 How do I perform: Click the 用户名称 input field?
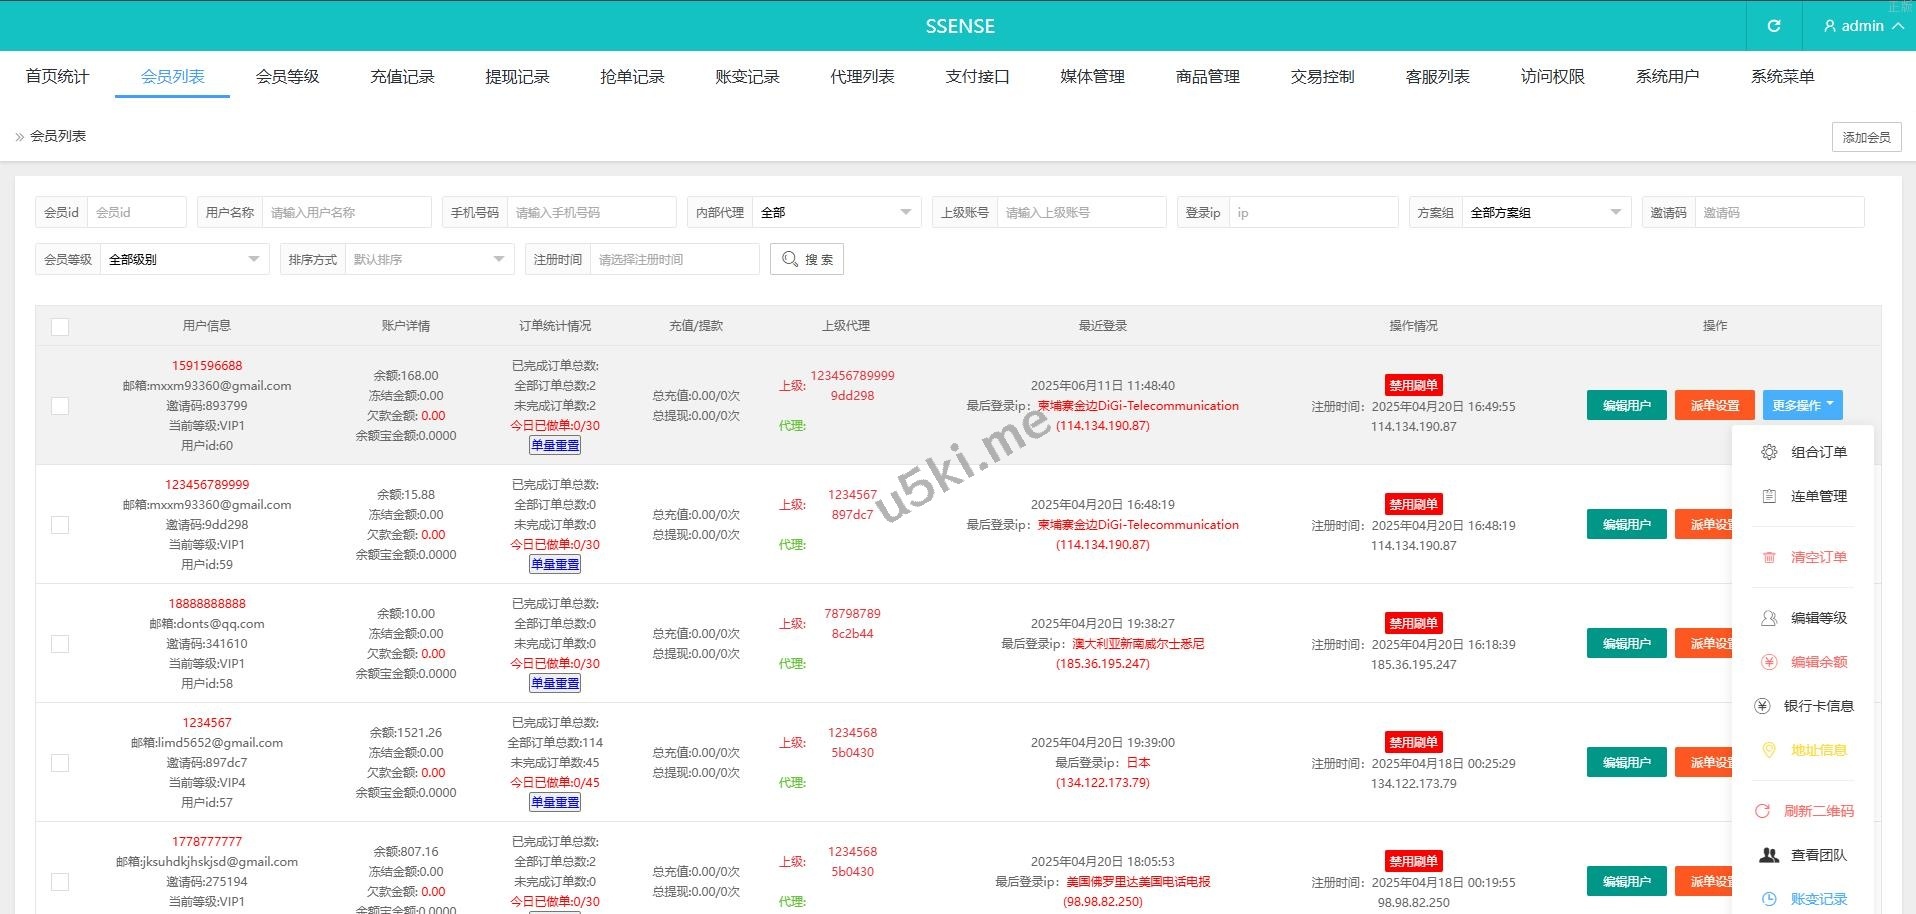tap(345, 212)
